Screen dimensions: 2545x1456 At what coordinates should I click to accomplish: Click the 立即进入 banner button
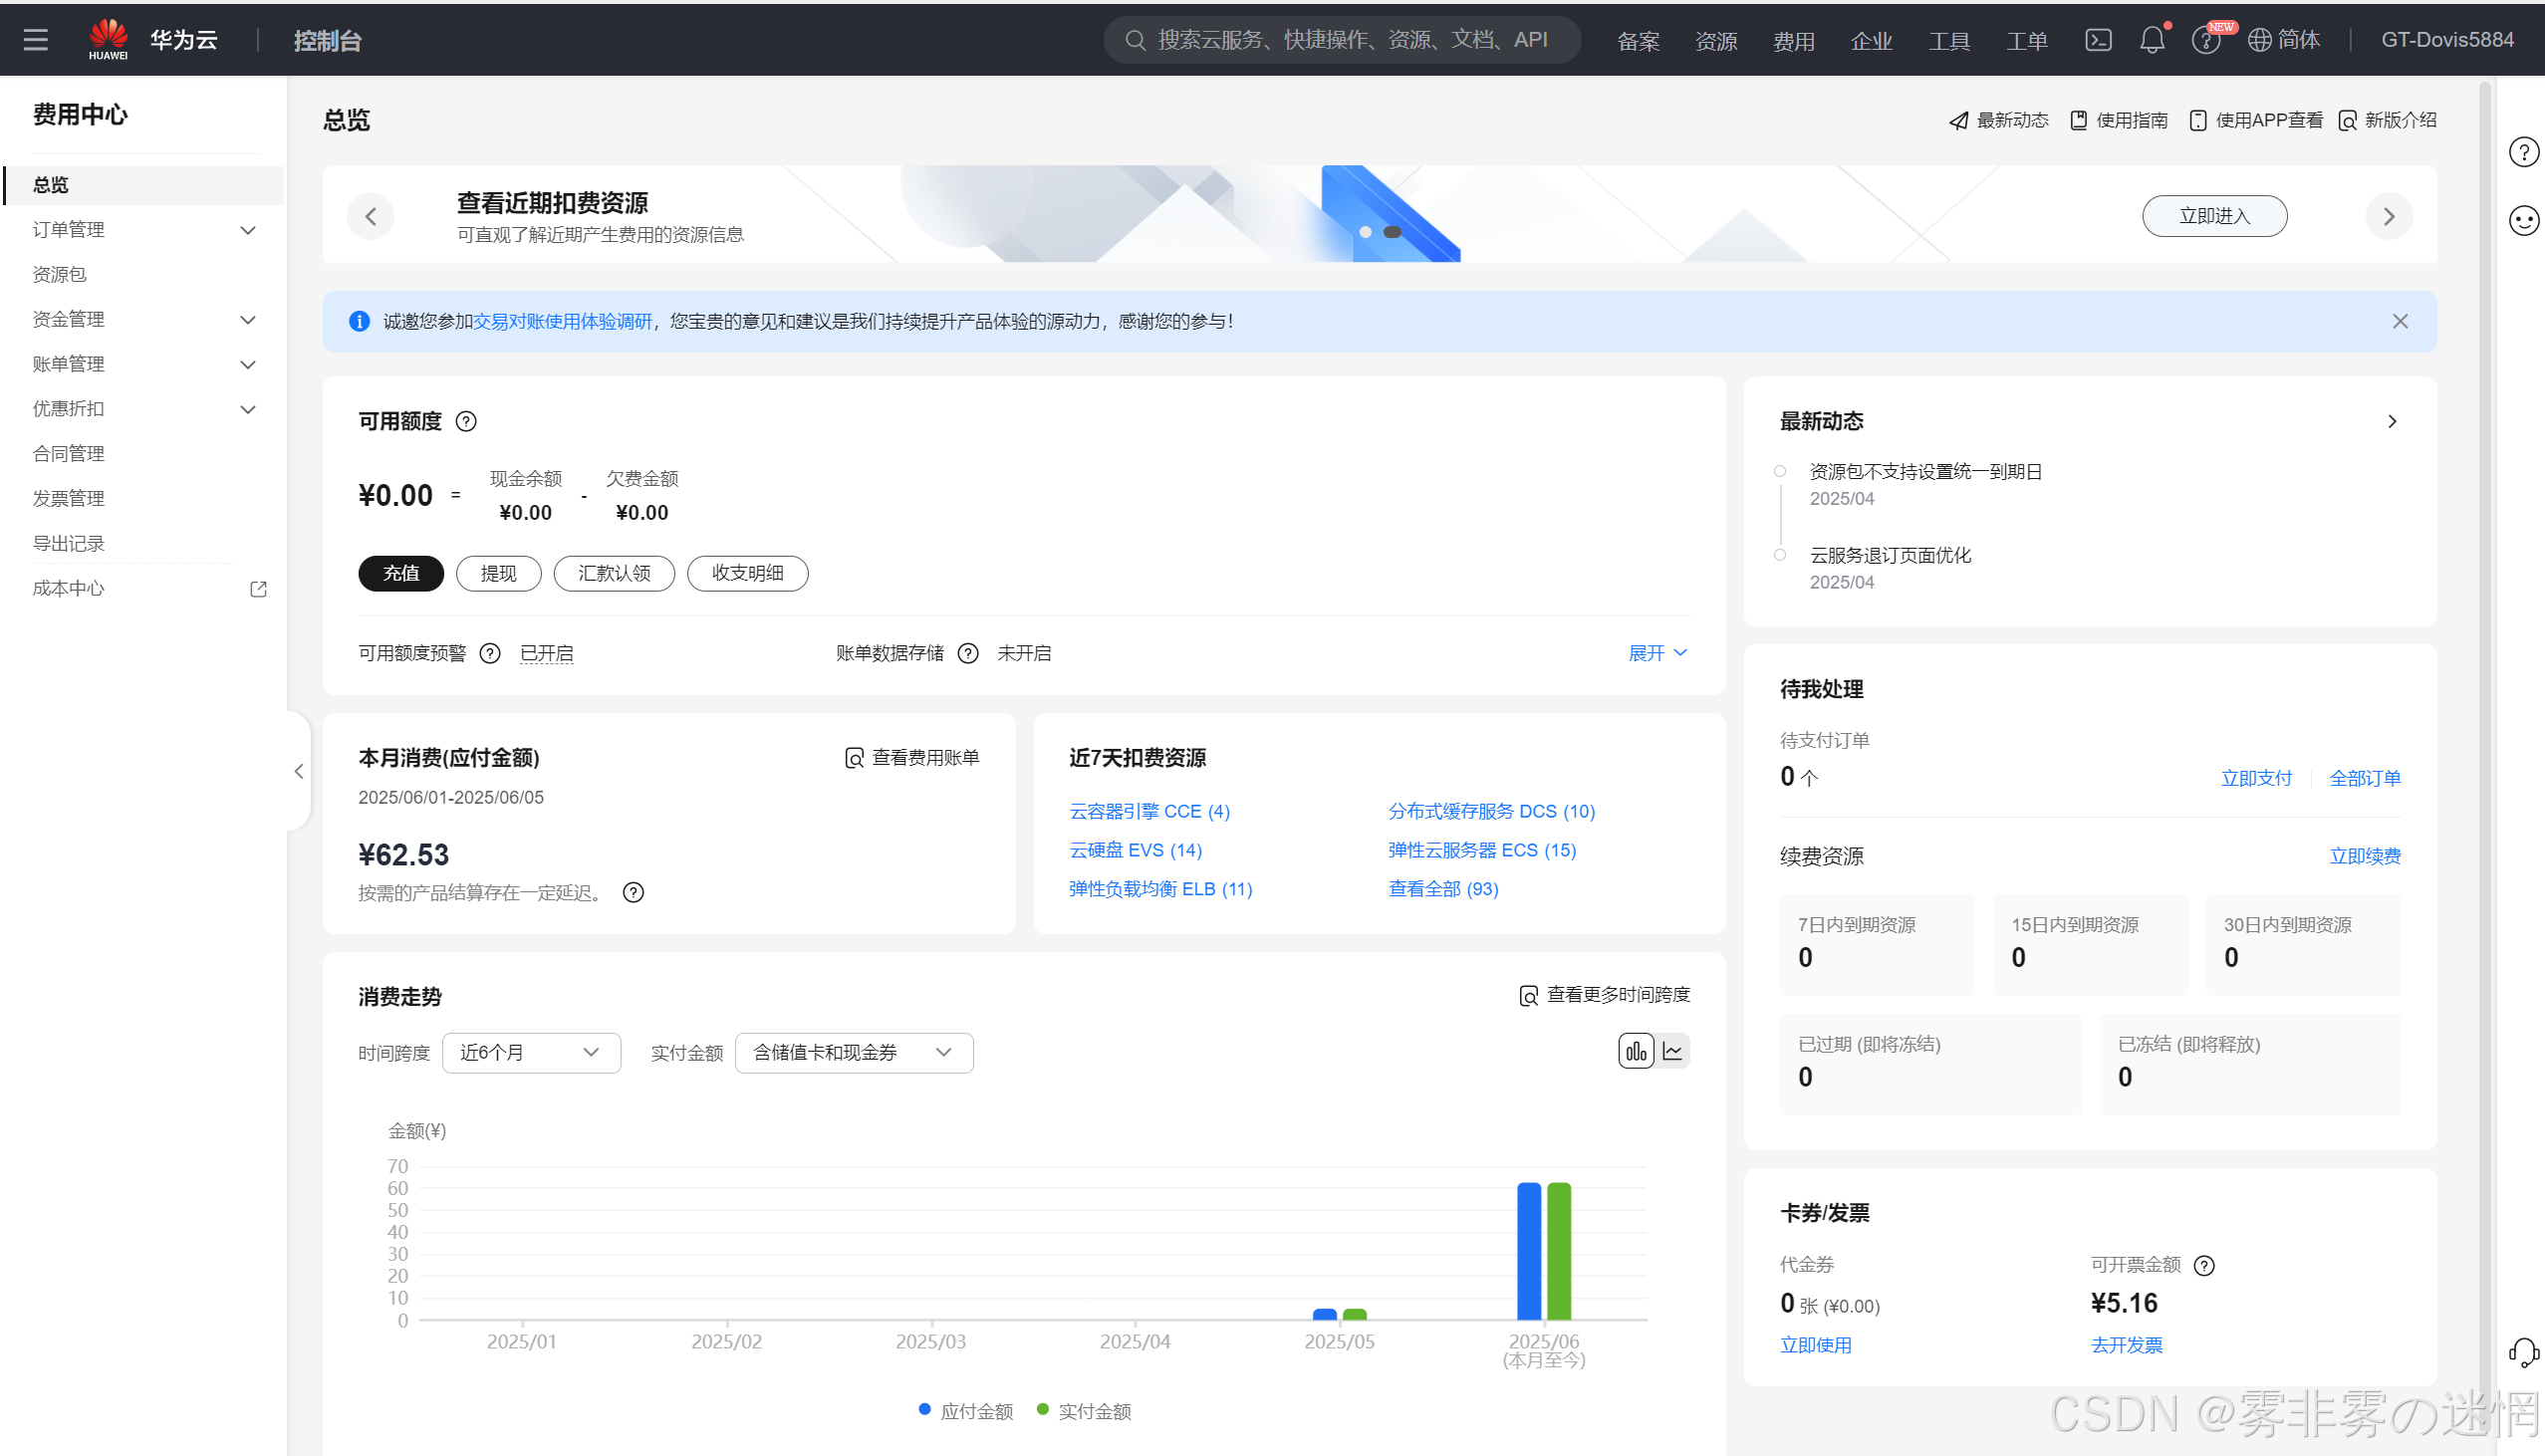click(2214, 216)
